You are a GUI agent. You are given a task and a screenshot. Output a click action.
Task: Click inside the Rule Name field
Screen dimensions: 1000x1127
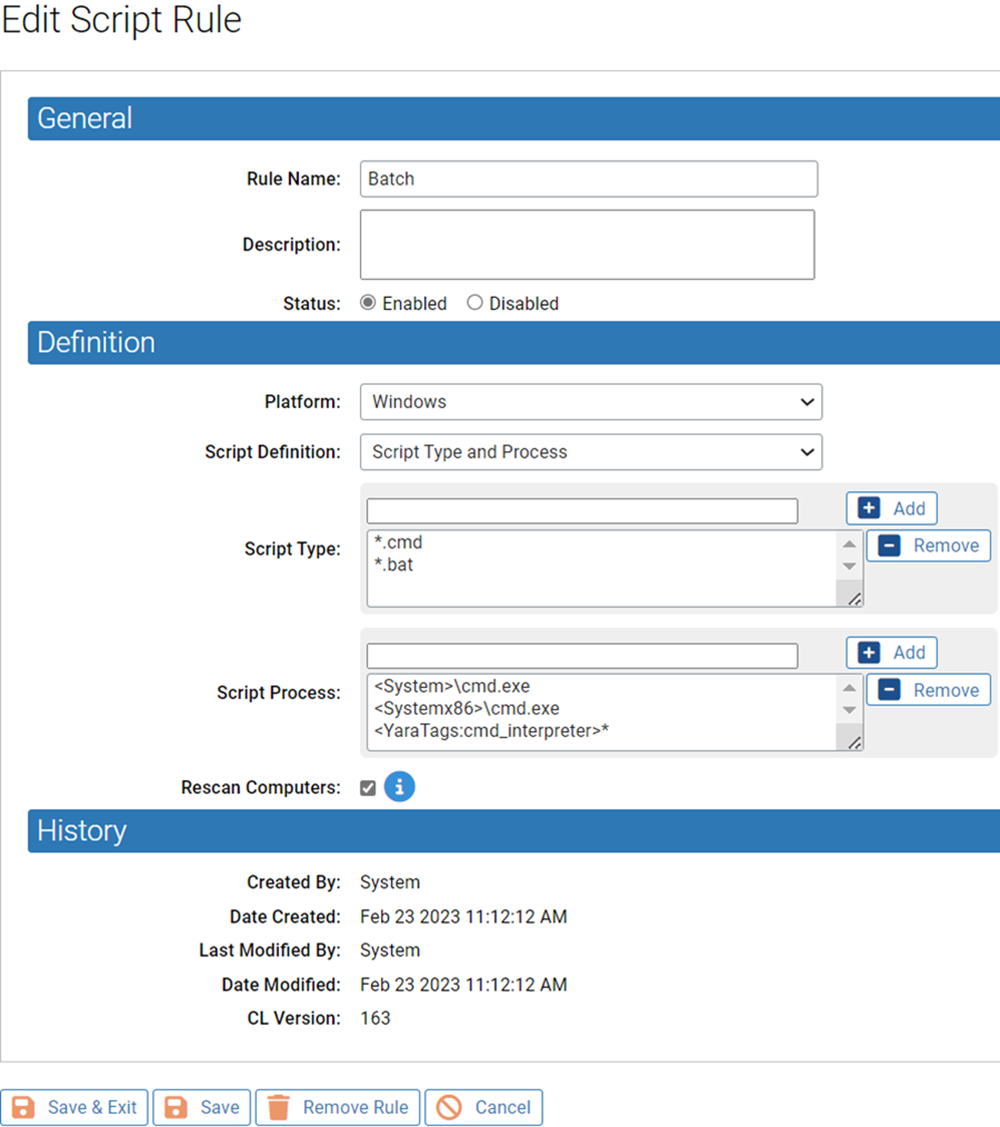[588, 178]
